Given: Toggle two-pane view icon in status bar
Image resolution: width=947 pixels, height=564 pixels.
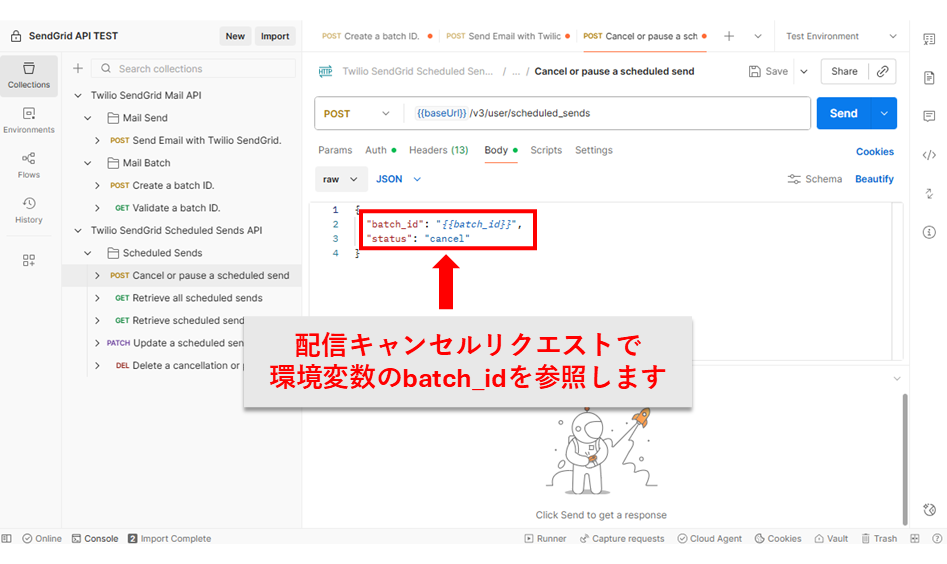Looking at the screenshot, I should point(915,539).
